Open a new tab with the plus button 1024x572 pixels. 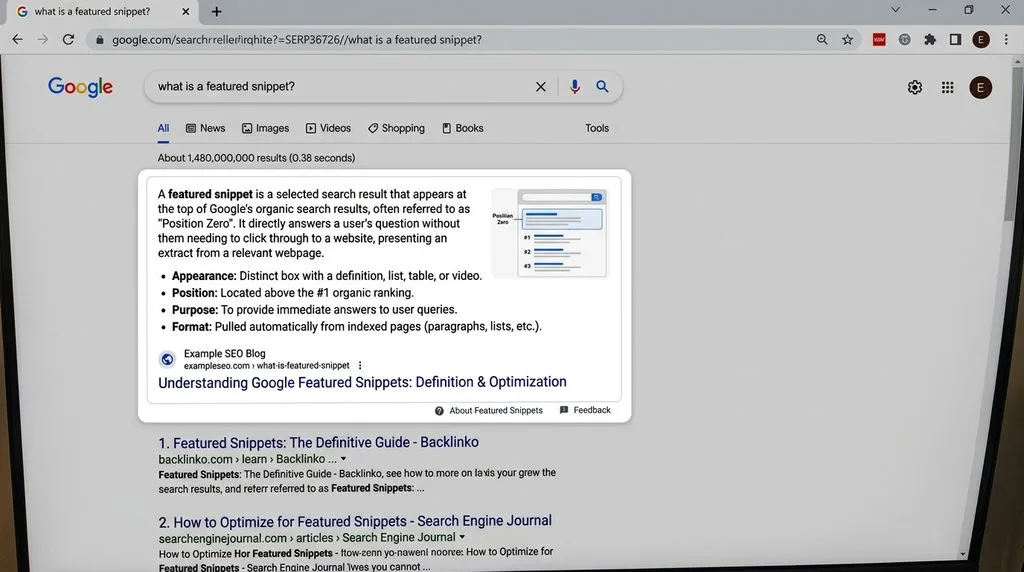pos(216,12)
